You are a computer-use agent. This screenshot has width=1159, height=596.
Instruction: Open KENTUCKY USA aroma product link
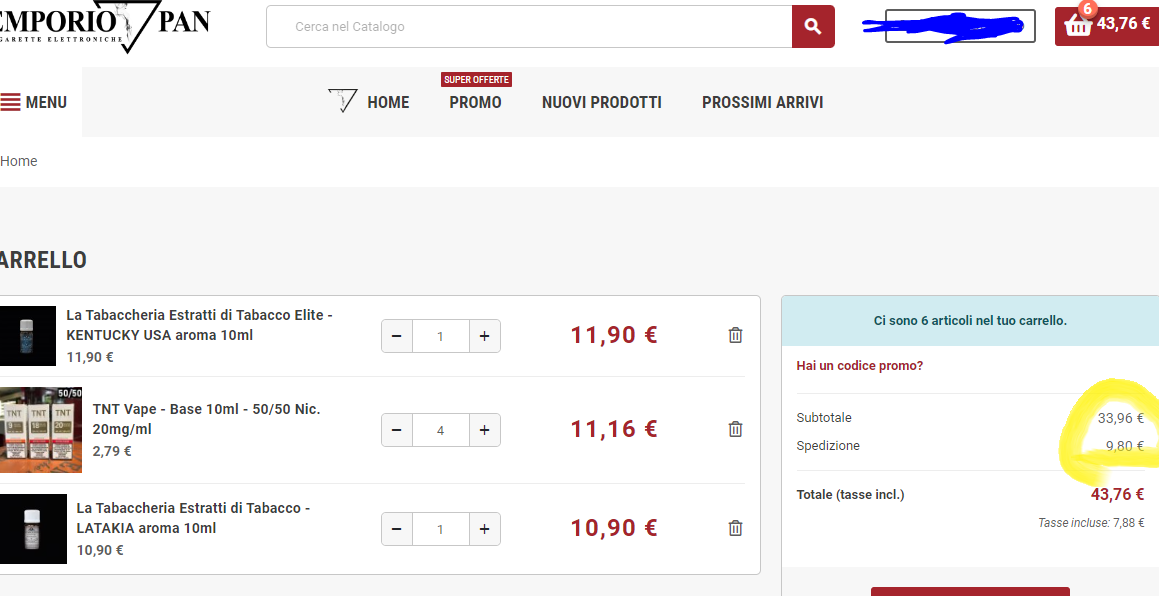click(x=200, y=325)
